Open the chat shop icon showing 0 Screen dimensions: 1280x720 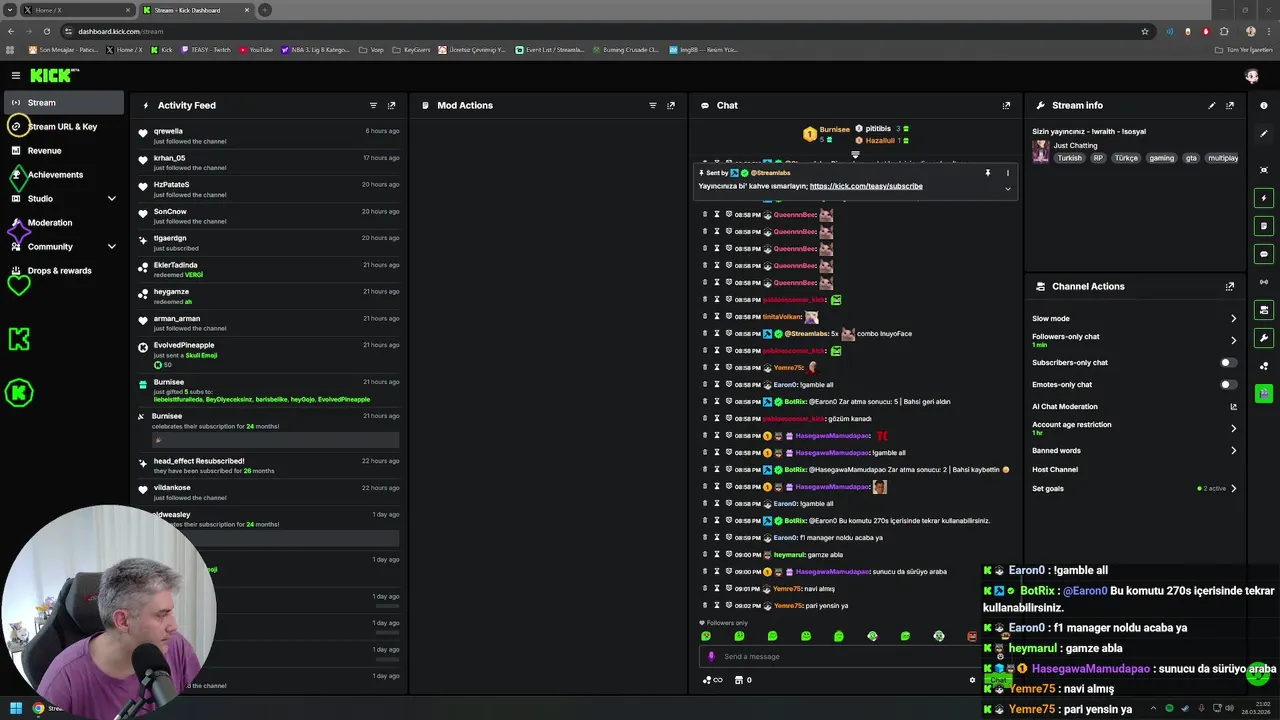pos(743,680)
